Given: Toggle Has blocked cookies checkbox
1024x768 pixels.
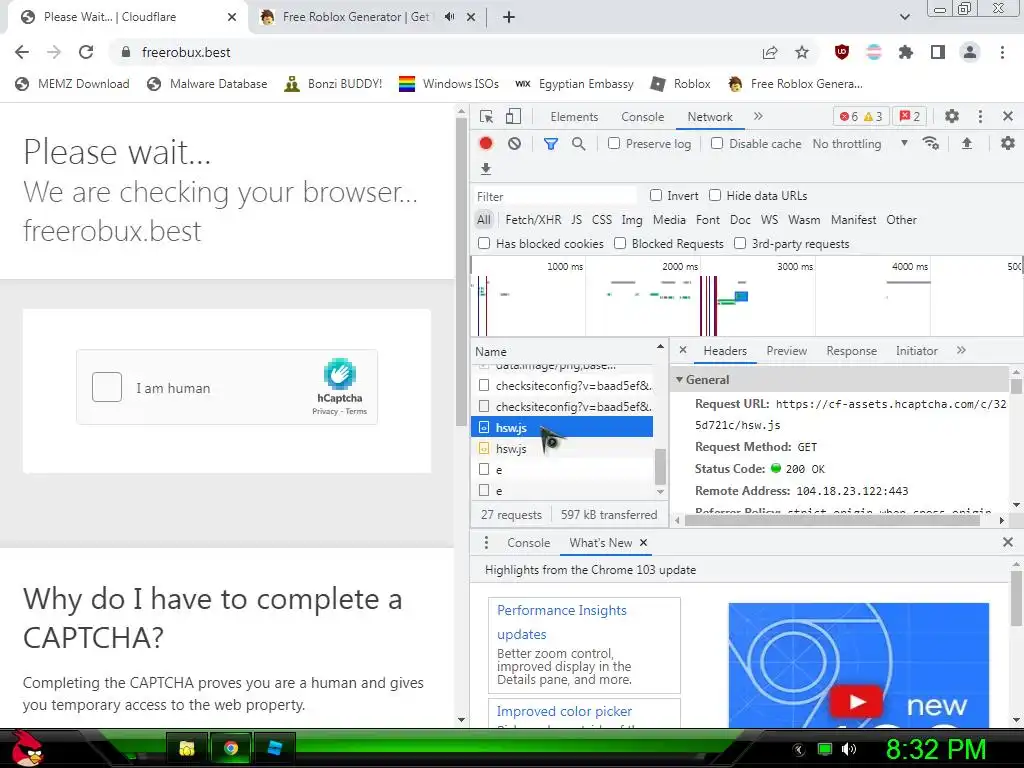Looking at the screenshot, I should tap(484, 244).
